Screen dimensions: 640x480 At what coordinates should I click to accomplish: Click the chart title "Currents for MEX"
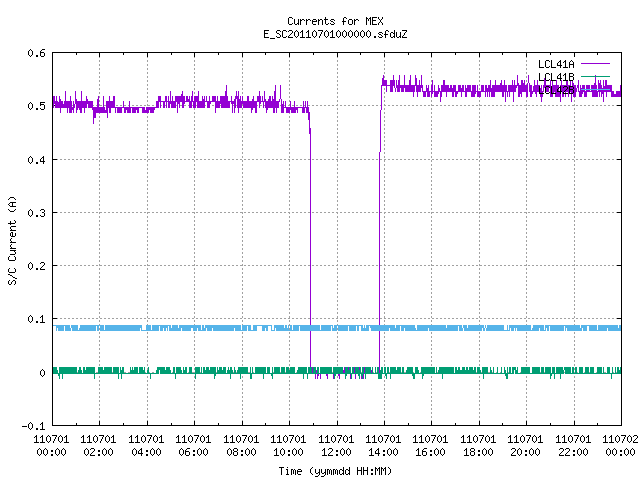point(335,21)
